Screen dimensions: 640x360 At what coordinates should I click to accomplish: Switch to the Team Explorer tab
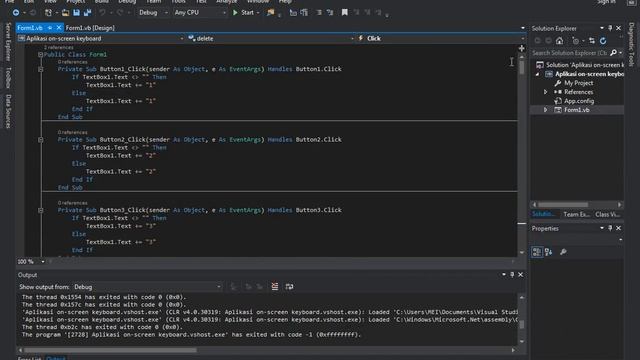[x=576, y=214]
